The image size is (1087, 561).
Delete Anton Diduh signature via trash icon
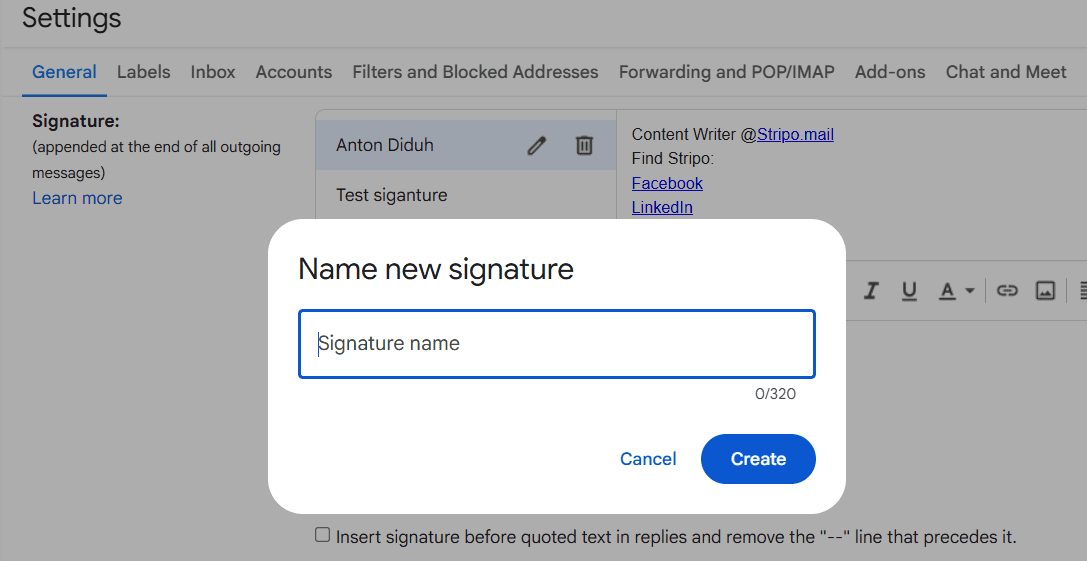pyautogui.click(x=584, y=146)
